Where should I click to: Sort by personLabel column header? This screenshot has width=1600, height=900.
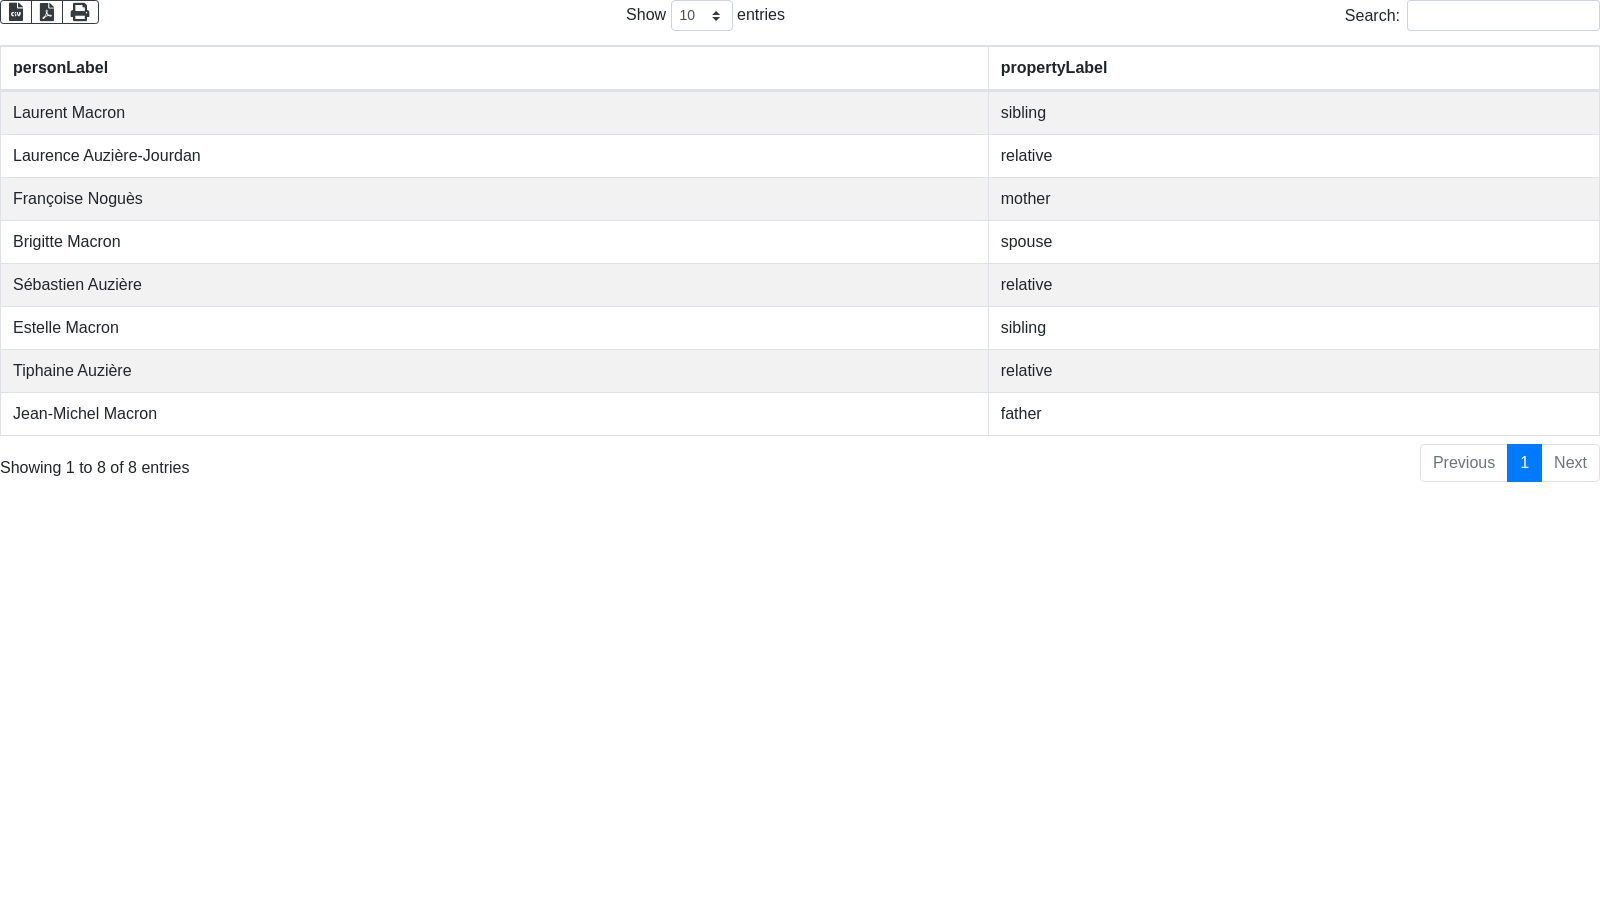point(60,68)
